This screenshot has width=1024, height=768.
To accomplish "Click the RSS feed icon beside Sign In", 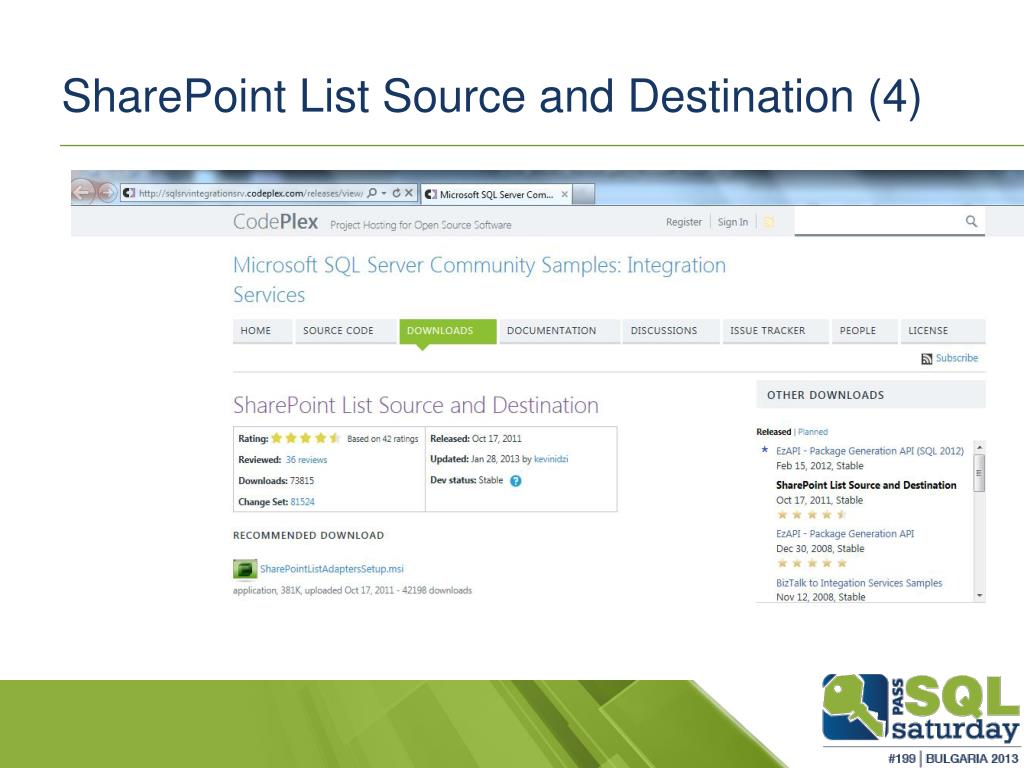I will click(x=769, y=222).
